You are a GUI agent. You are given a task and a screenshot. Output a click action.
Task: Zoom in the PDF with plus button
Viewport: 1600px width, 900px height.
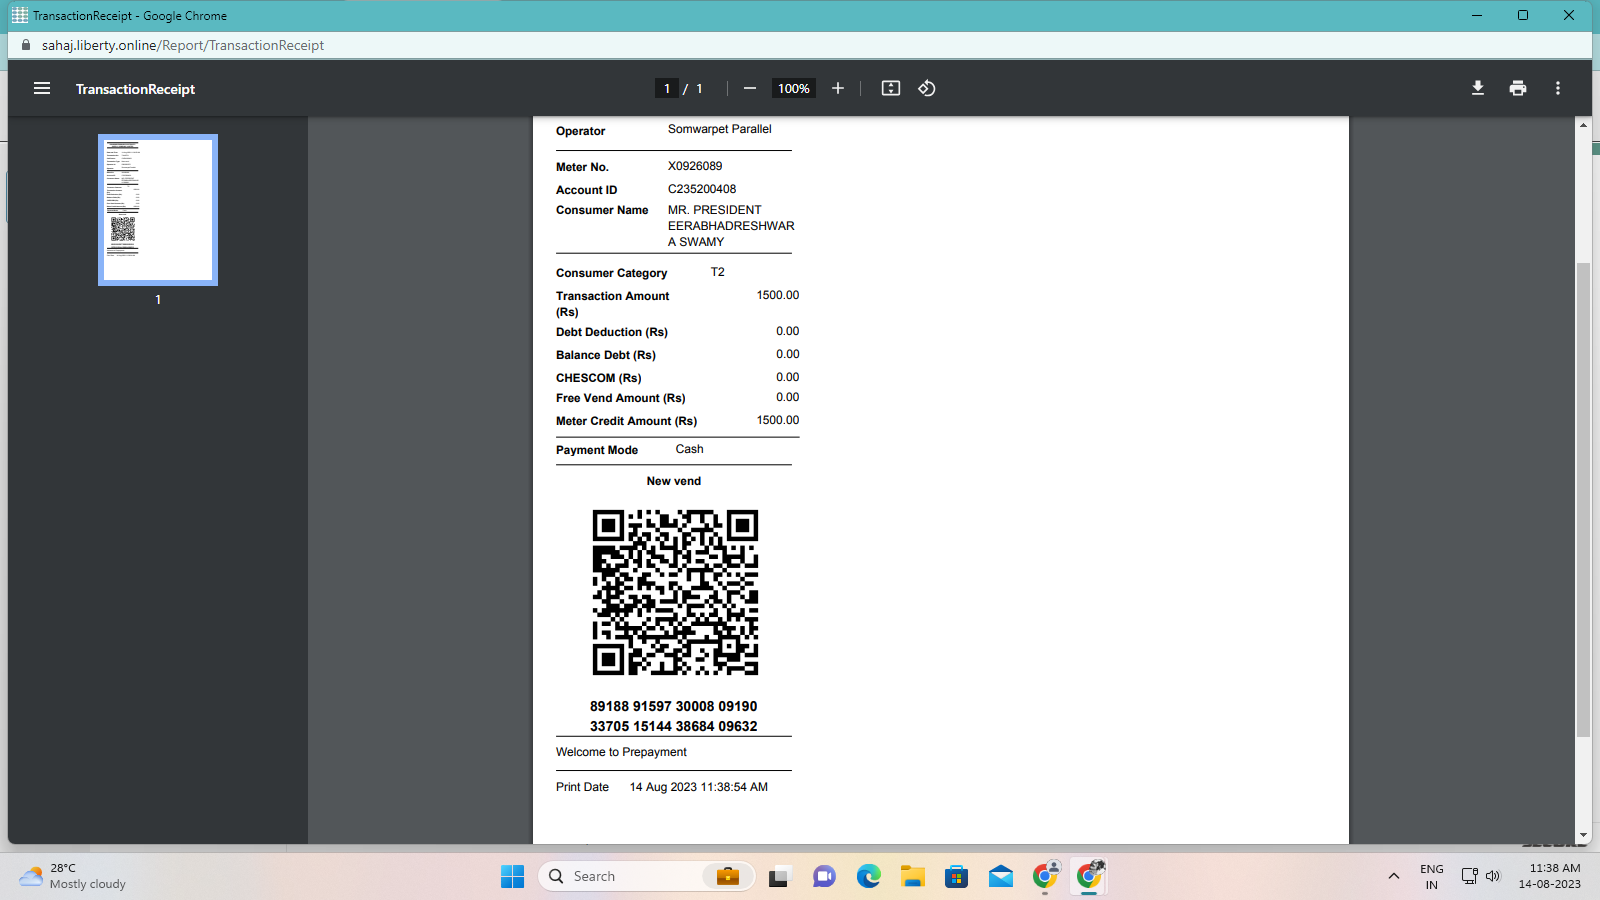click(x=838, y=88)
